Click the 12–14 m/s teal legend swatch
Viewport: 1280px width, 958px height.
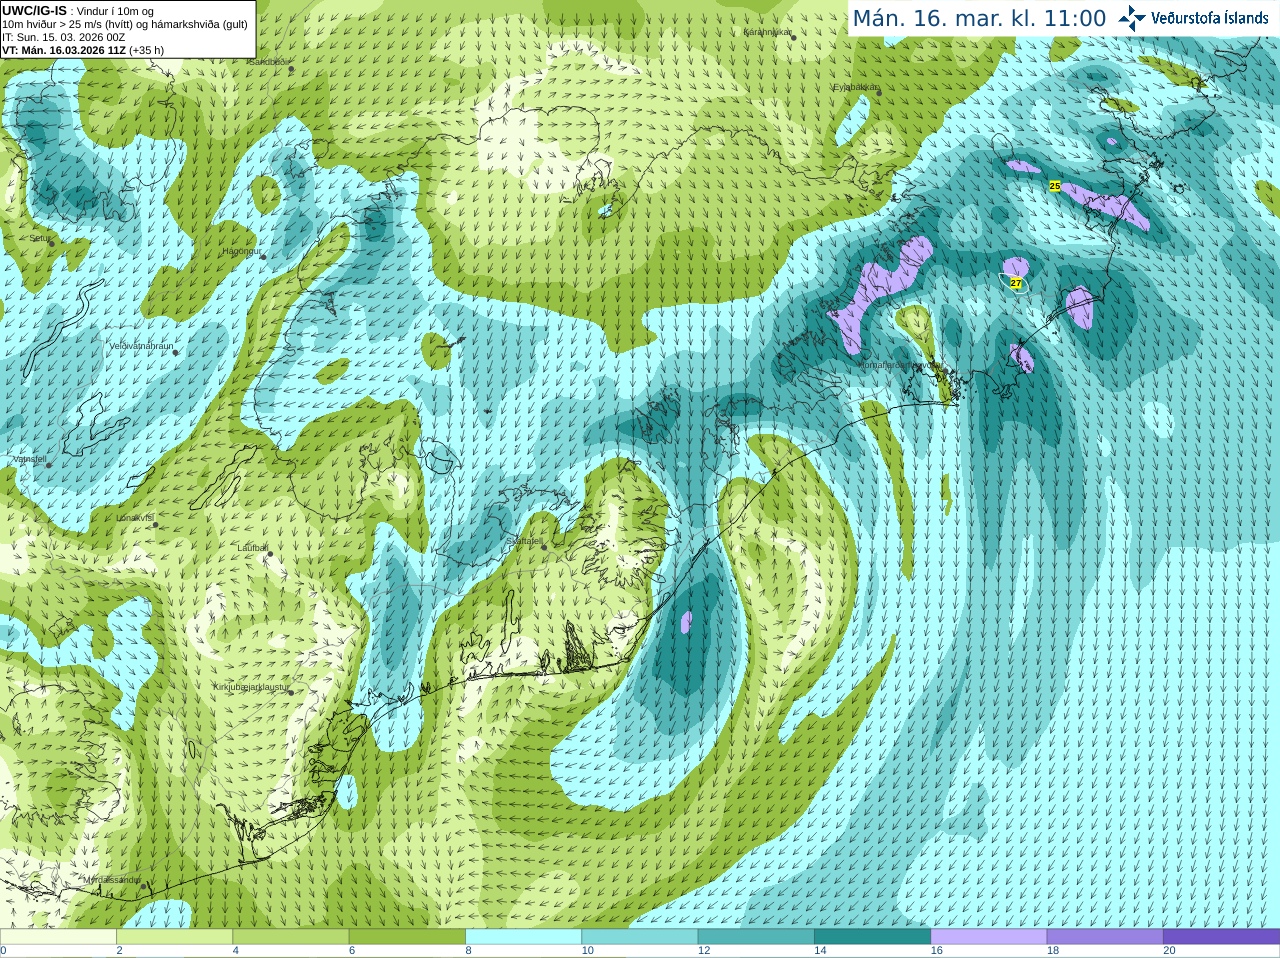tap(756, 937)
